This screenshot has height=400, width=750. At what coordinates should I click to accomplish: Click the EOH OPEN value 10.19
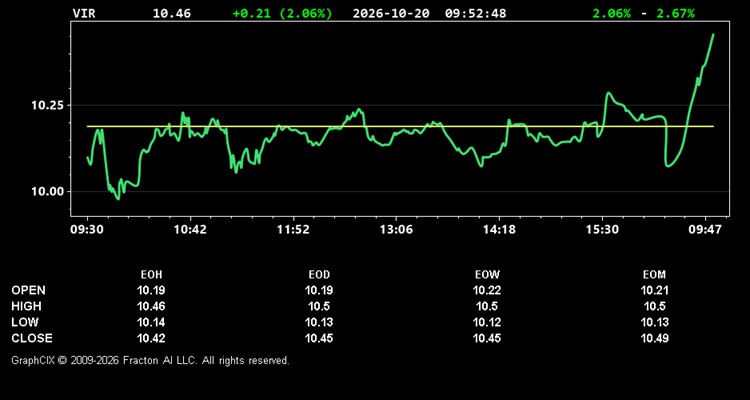click(x=151, y=290)
